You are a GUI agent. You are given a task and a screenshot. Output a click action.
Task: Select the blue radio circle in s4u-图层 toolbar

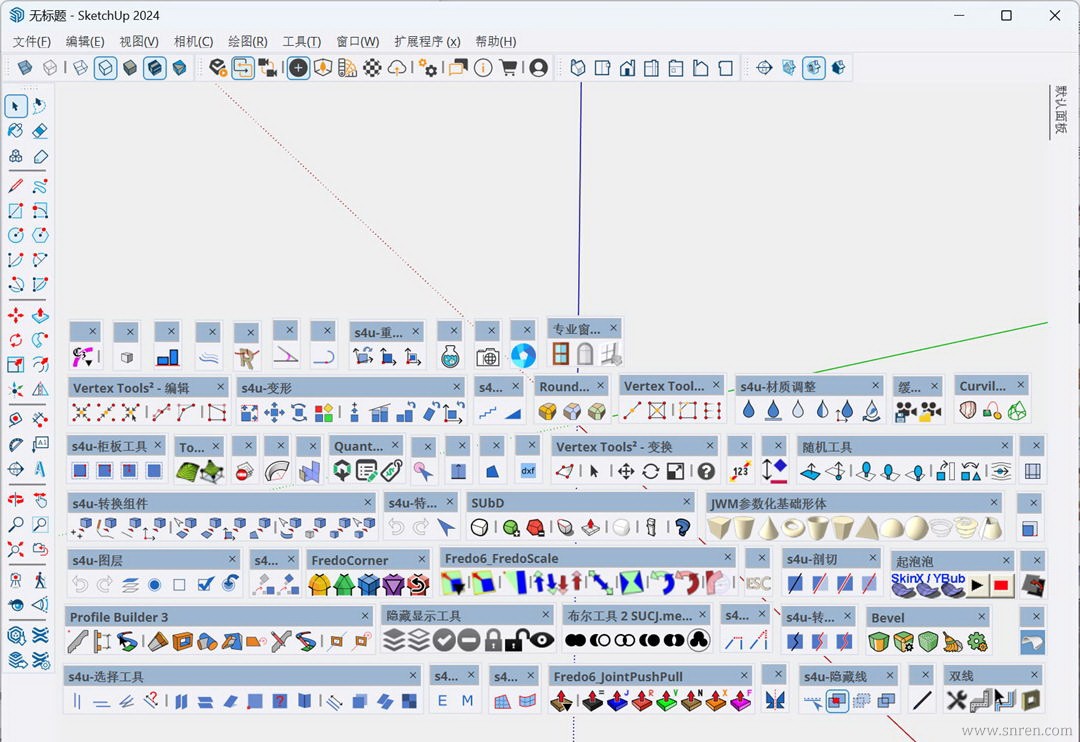(154, 585)
